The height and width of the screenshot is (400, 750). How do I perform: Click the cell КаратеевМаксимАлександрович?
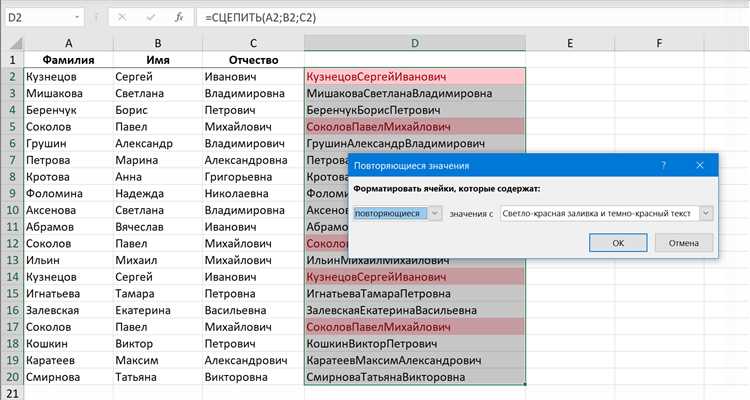tap(415, 360)
